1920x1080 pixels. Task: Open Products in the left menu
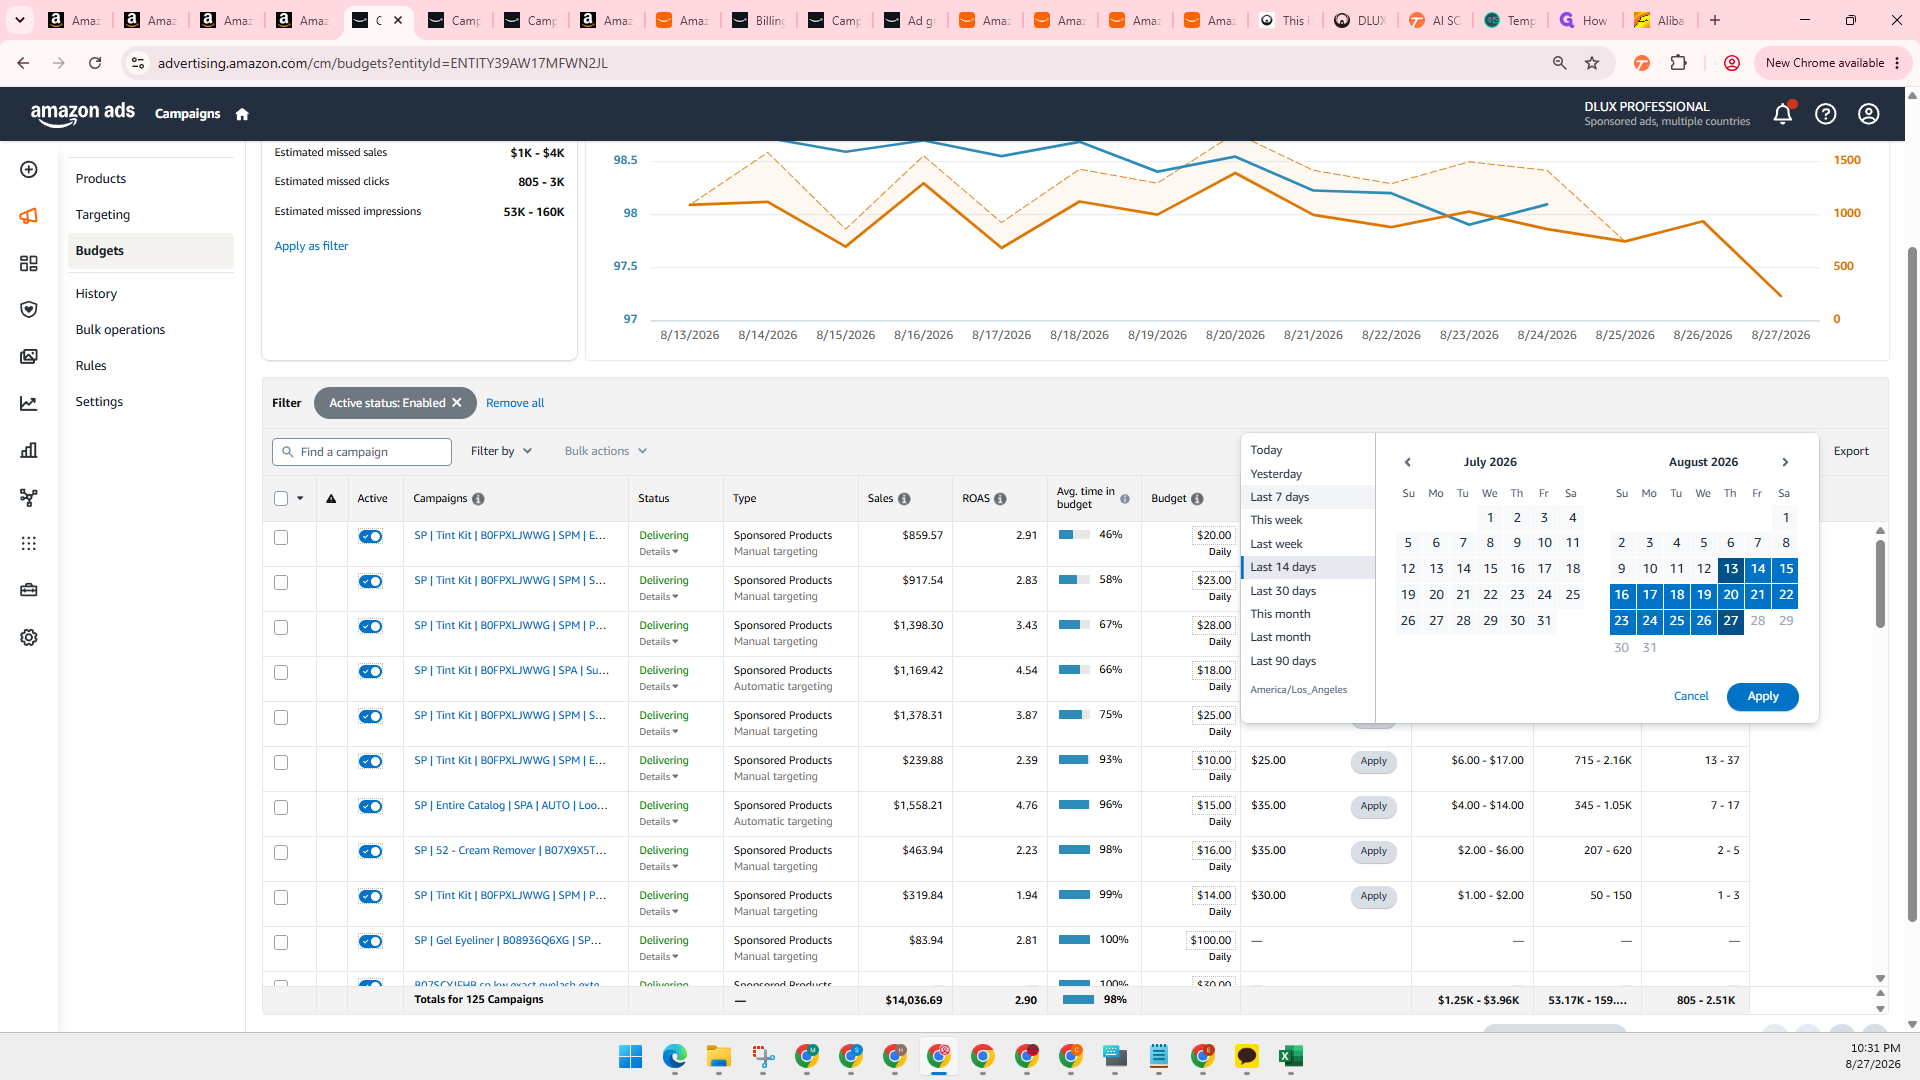tap(101, 179)
